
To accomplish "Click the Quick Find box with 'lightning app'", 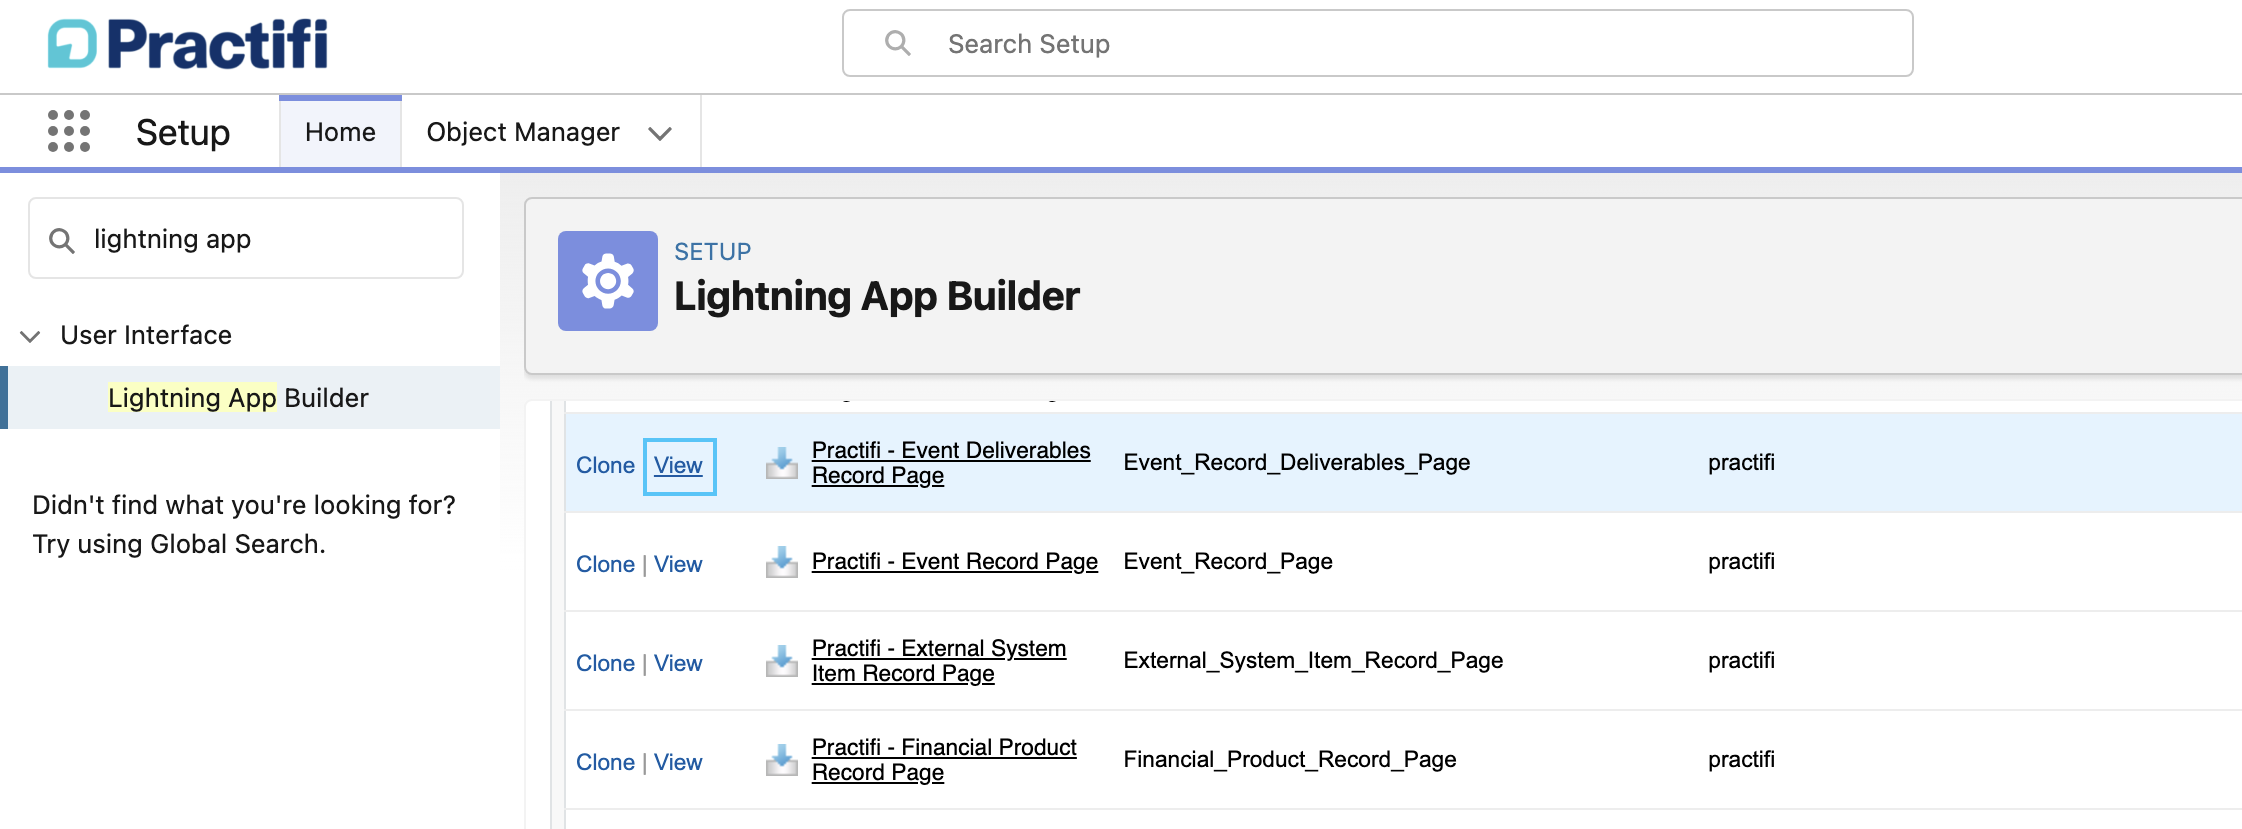I will tap(246, 239).
